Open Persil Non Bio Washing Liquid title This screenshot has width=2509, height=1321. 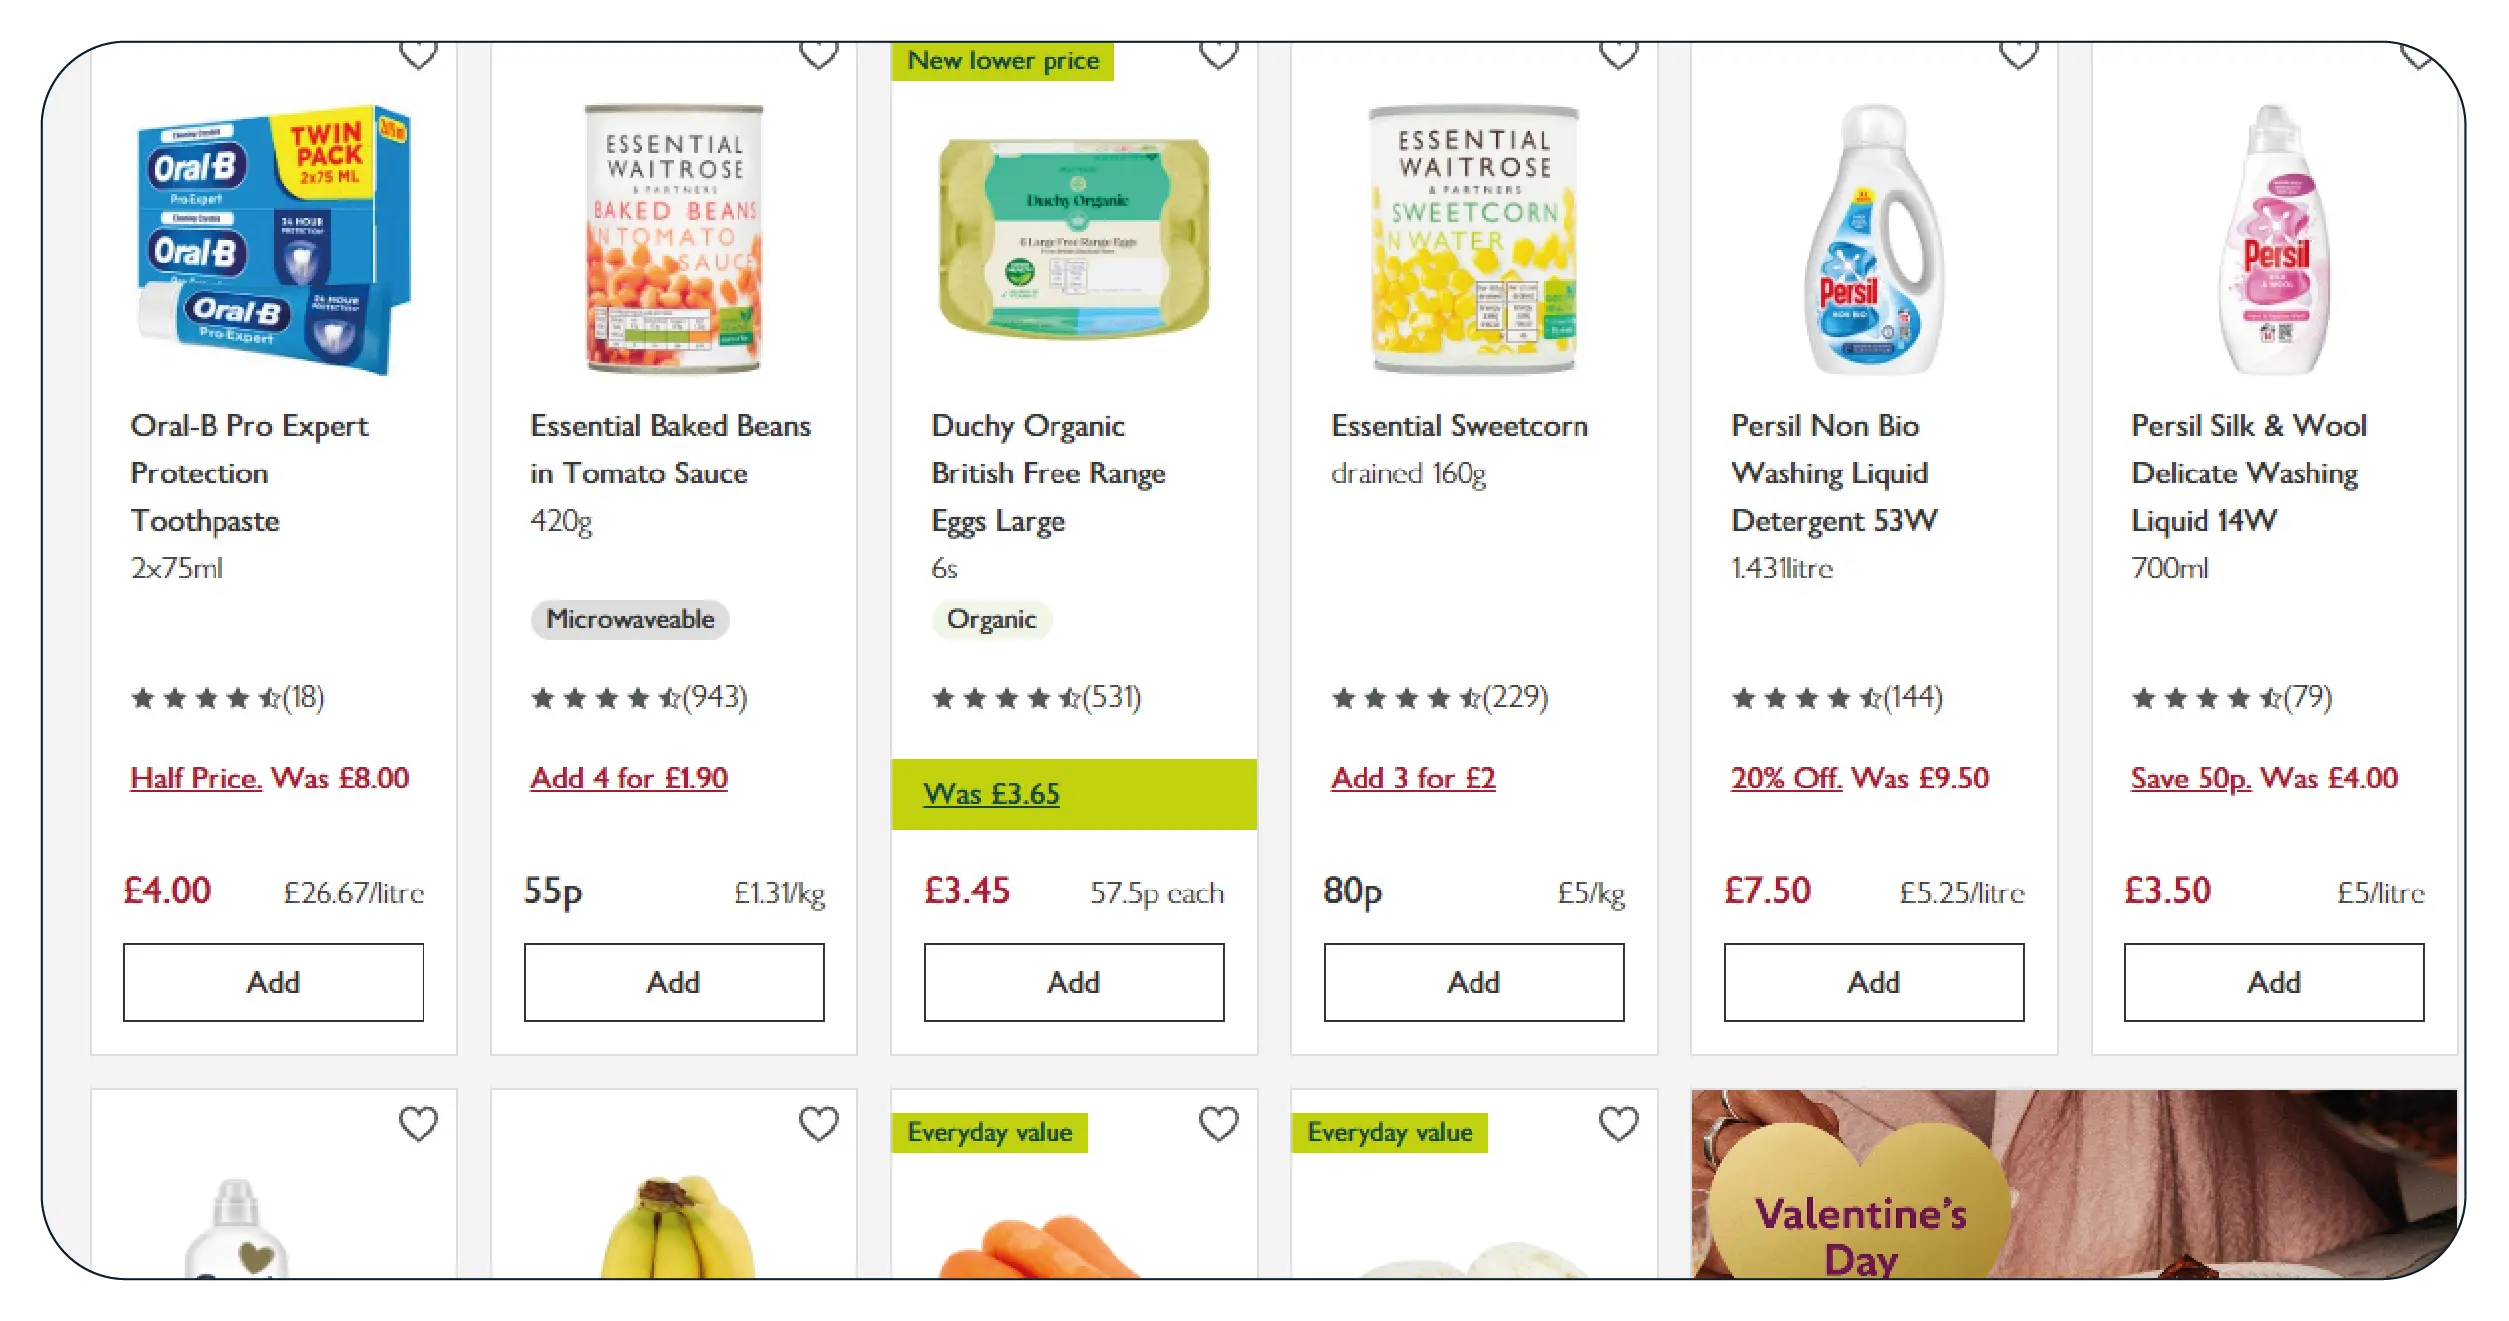pos(1833,473)
